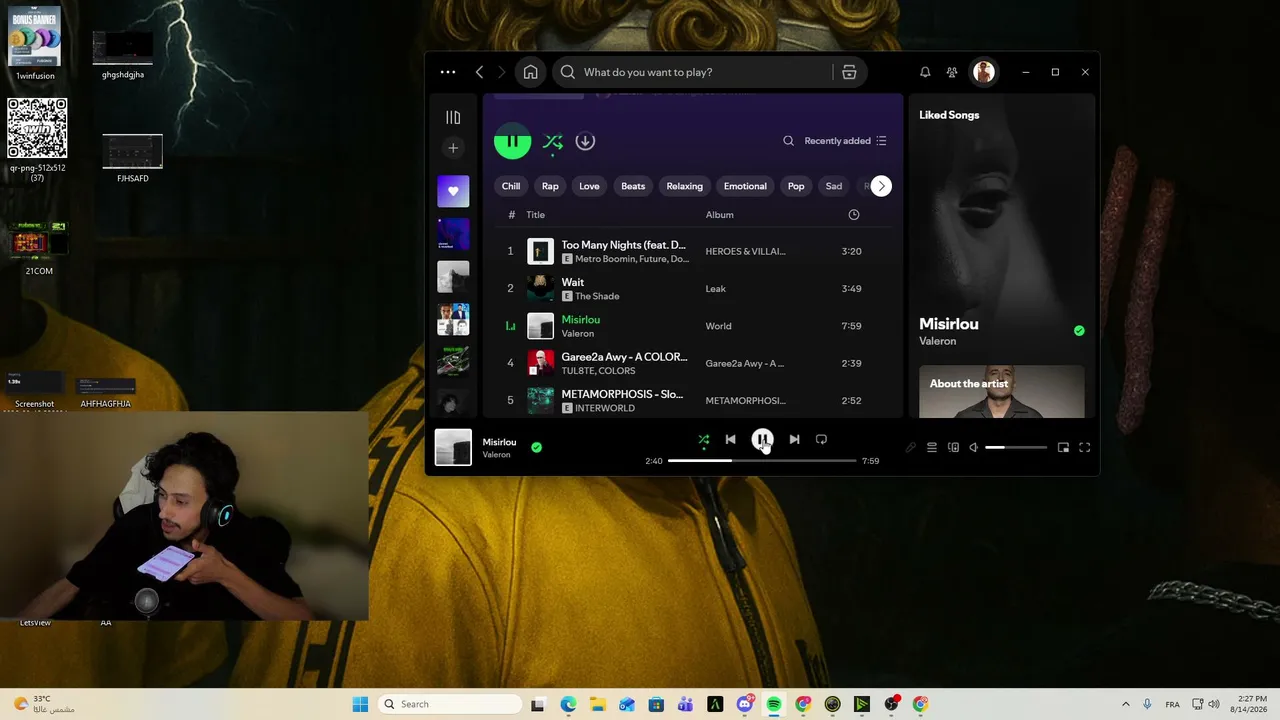Play the track titled 'Wait'
Screen dimensions: 1280x720
click(x=573, y=282)
